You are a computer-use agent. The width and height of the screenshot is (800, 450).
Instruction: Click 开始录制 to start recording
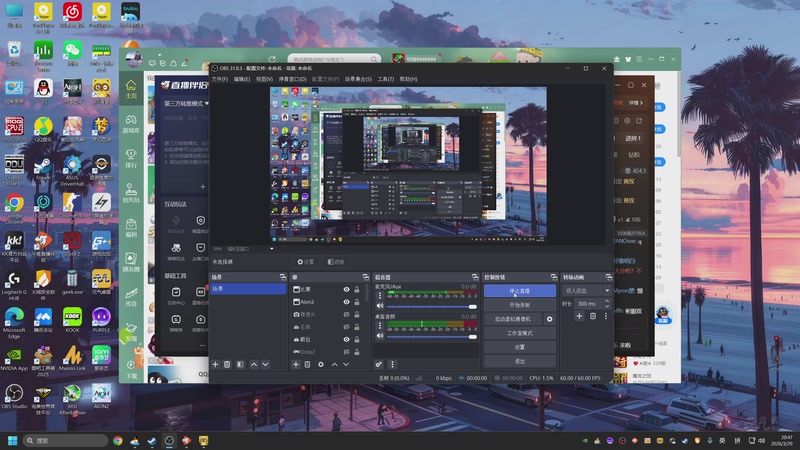point(519,305)
